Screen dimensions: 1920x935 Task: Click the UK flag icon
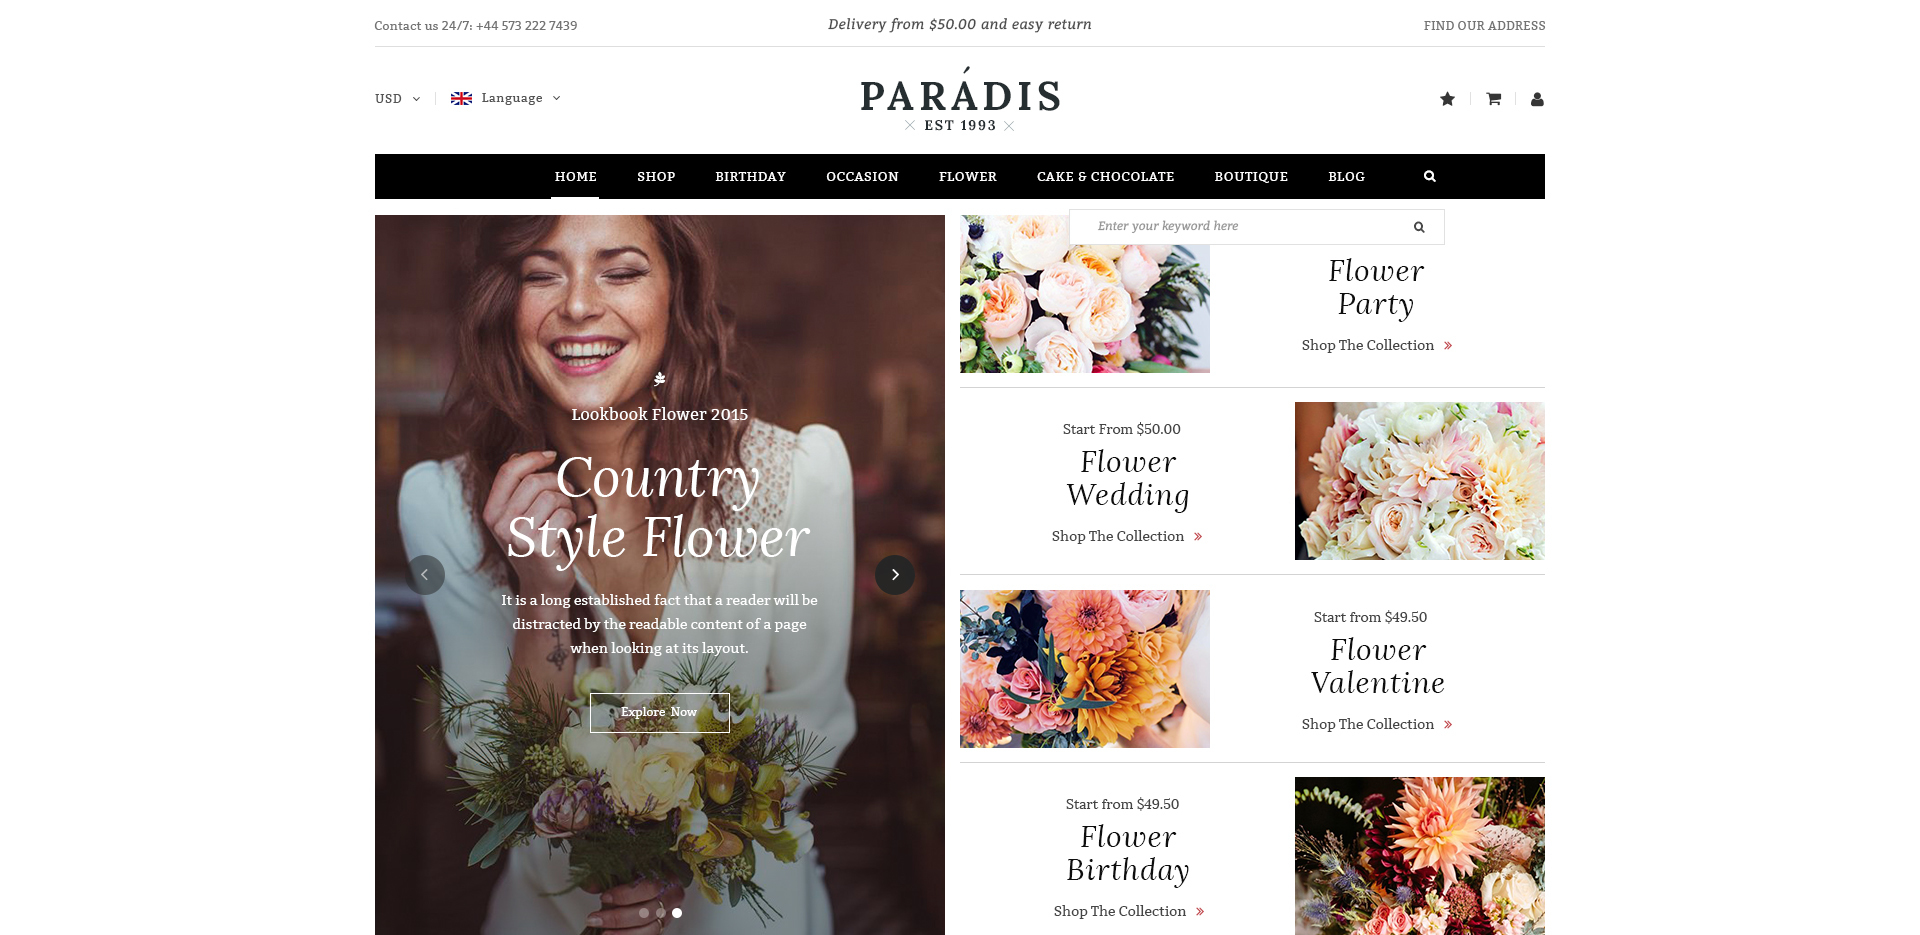point(461,98)
